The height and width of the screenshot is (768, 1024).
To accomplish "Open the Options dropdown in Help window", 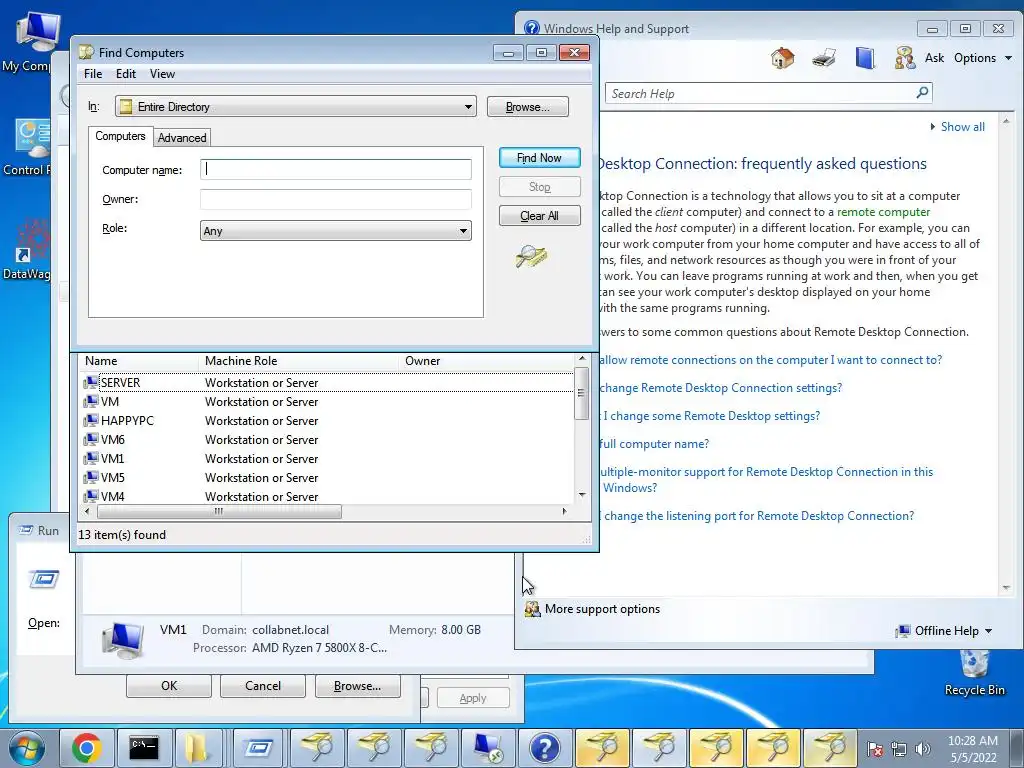I will pos(983,58).
